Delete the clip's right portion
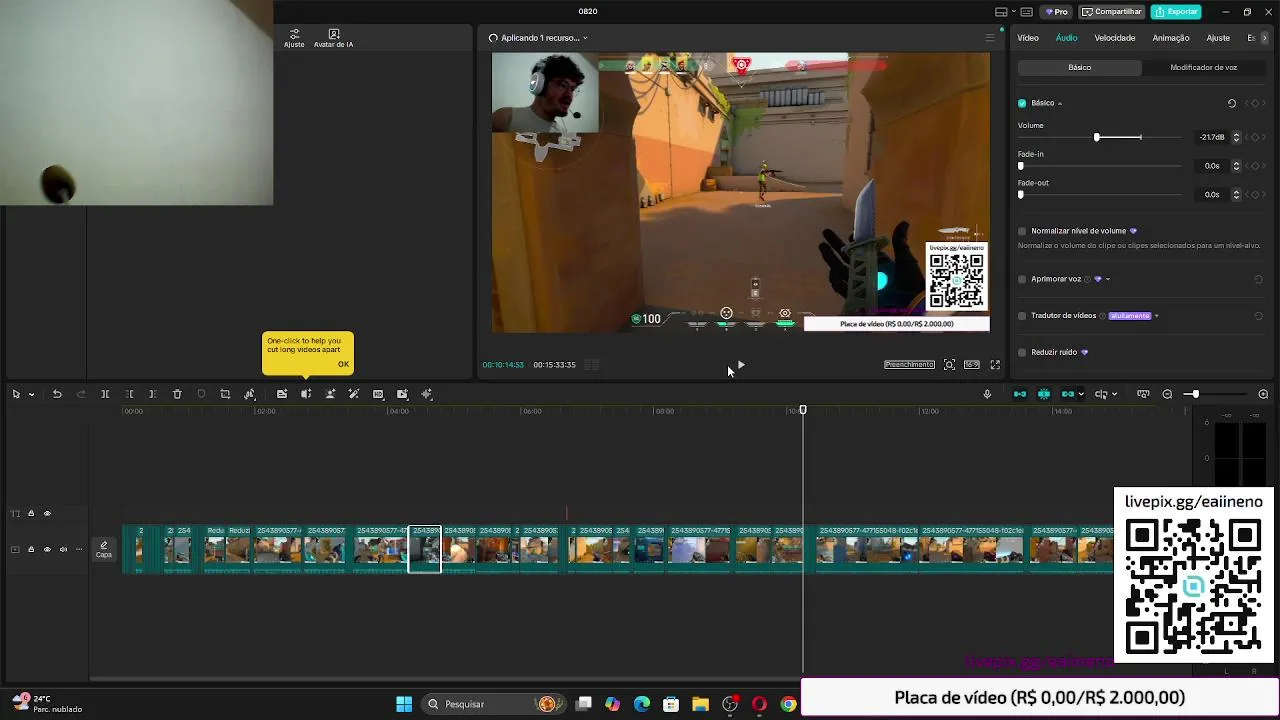 tap(152, 394)
